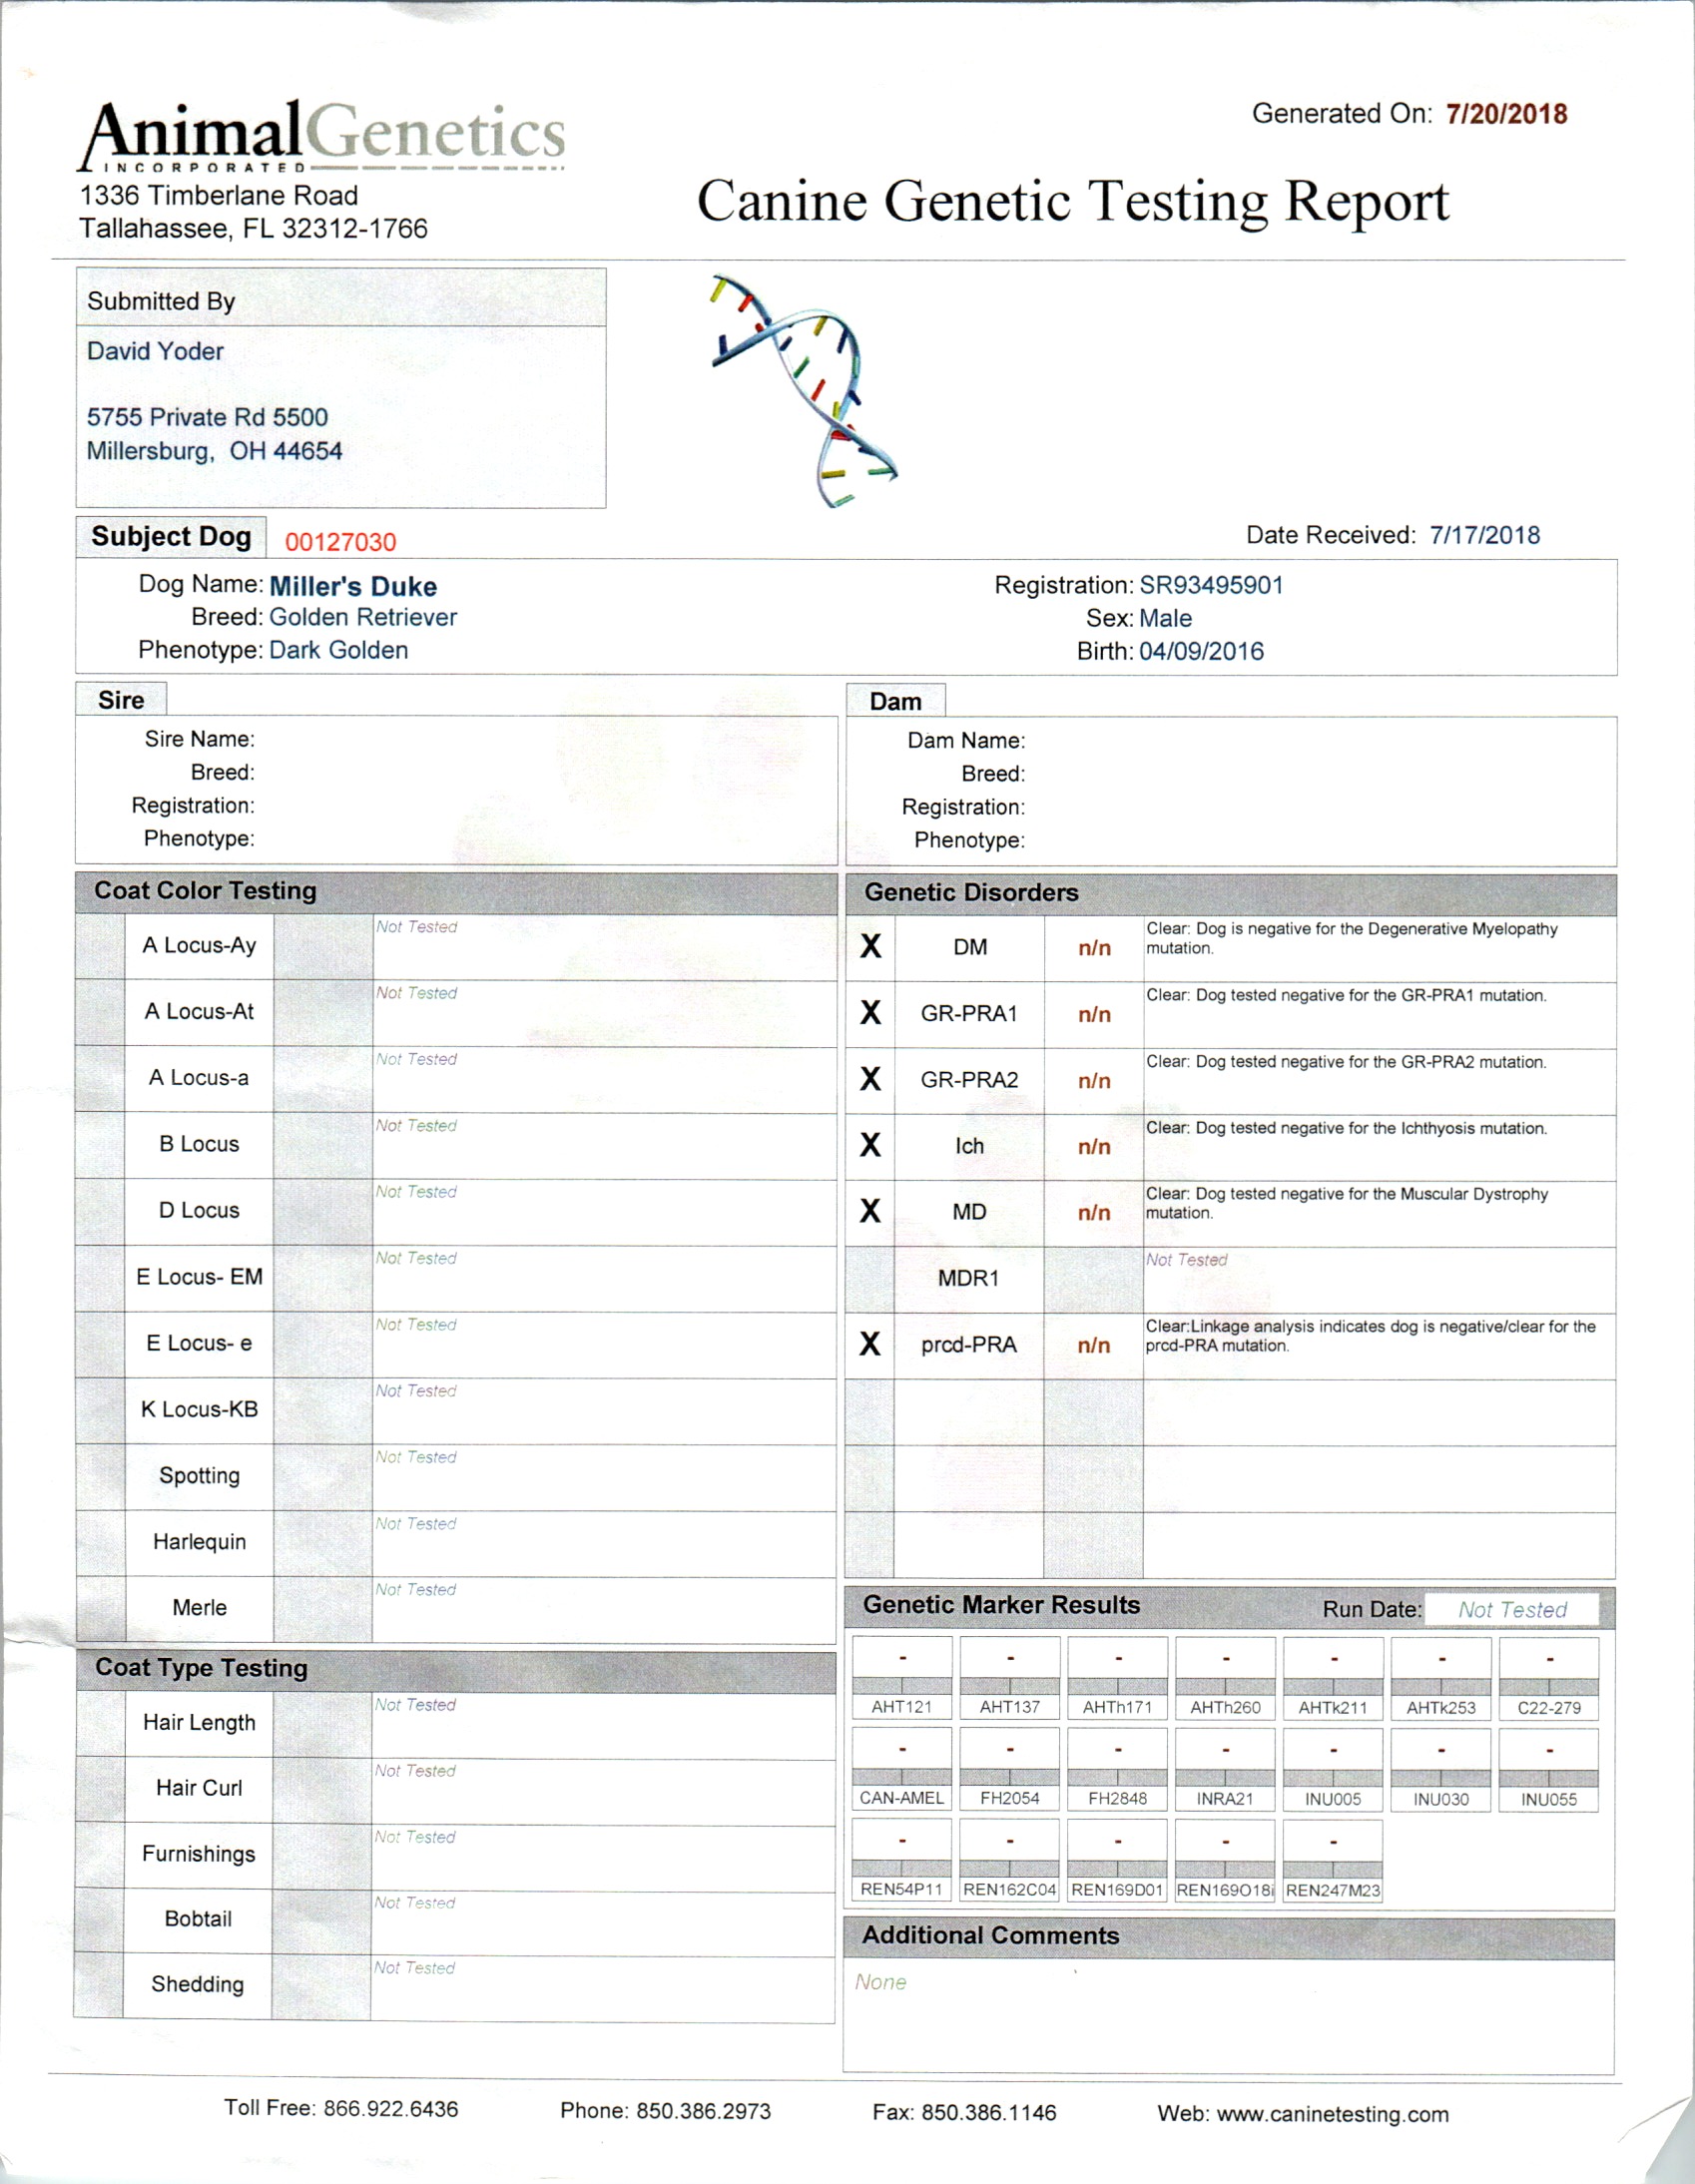Click the X mark in the MD row

pyautogui.click(x=871, y=1211)
